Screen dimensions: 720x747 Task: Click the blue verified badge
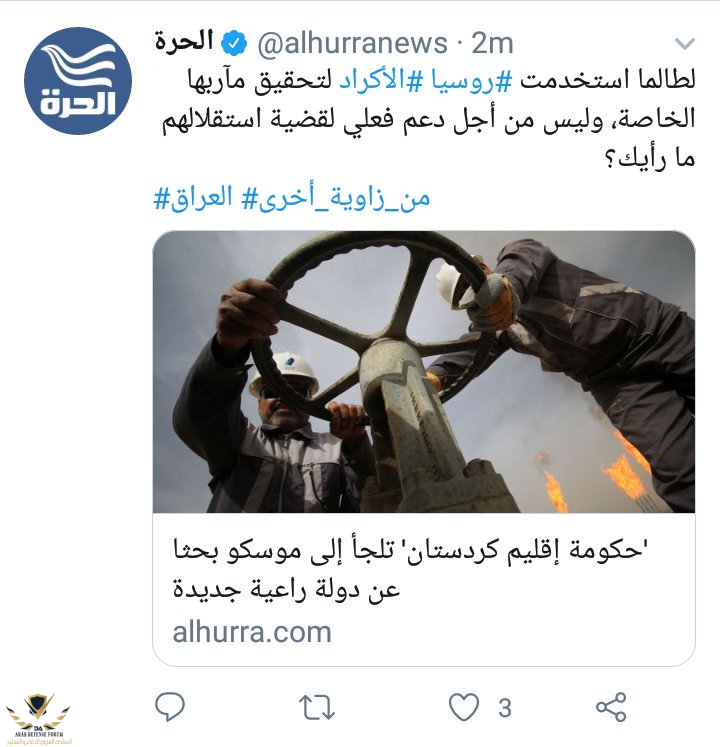[x=234, y=43]
